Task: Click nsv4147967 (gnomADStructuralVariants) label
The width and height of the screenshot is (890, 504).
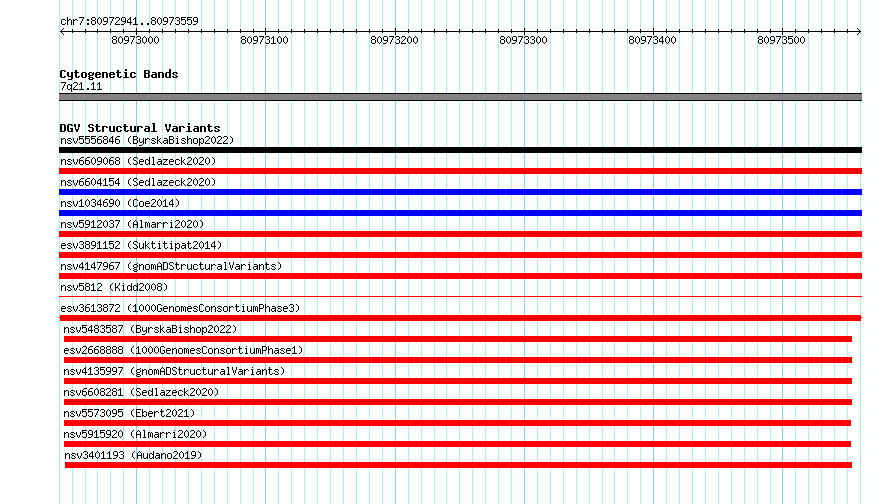Action: click(x=171, y=266)
